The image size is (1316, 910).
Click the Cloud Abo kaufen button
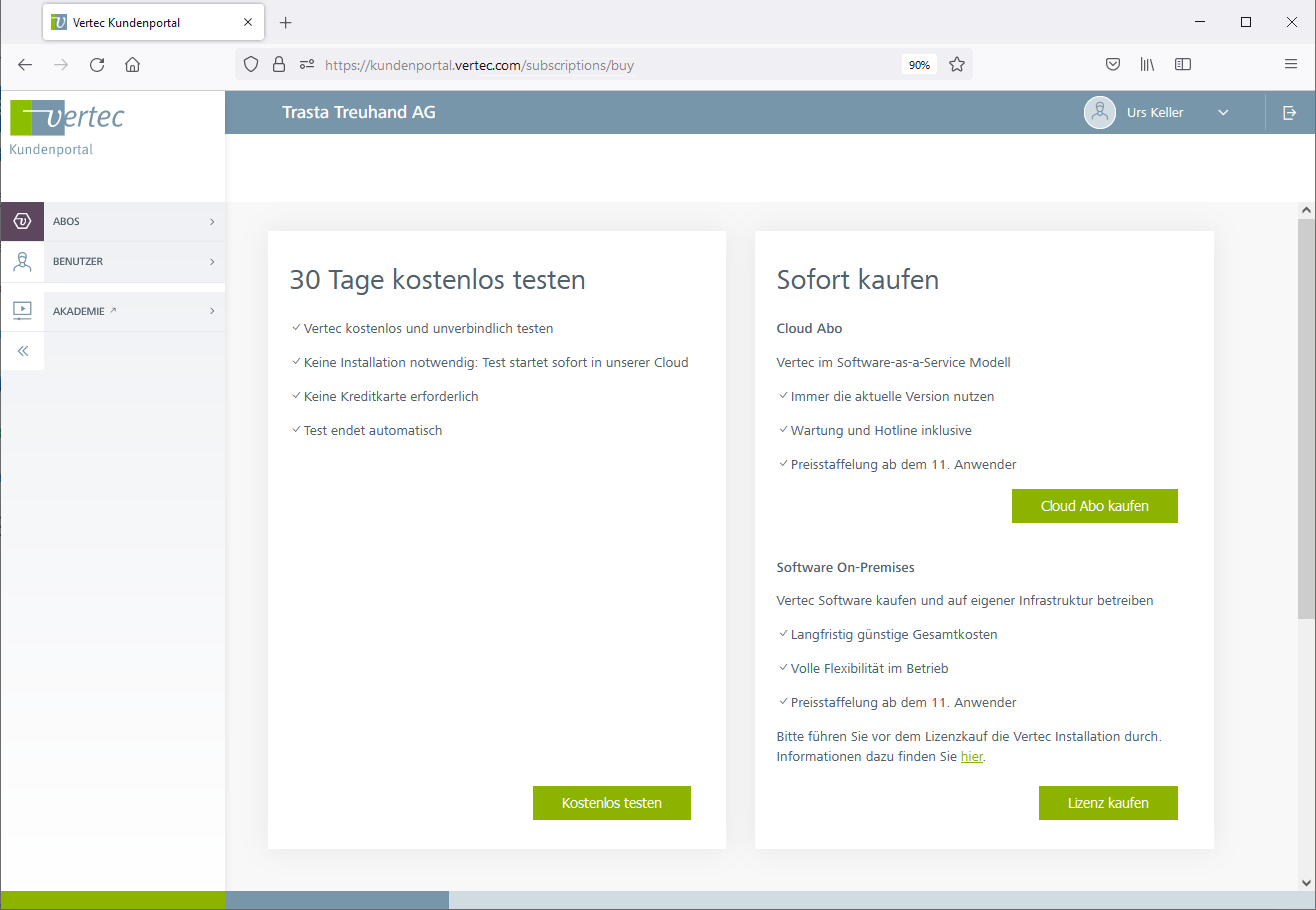click(x=1094, y=506)
